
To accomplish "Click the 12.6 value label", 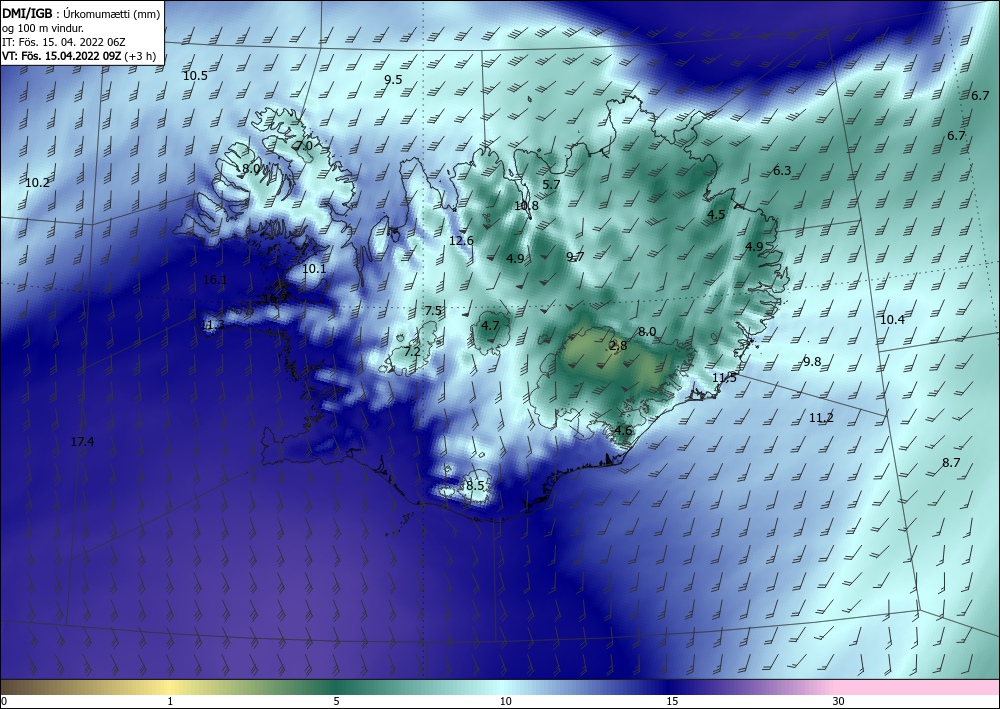I will coord(461,240).
